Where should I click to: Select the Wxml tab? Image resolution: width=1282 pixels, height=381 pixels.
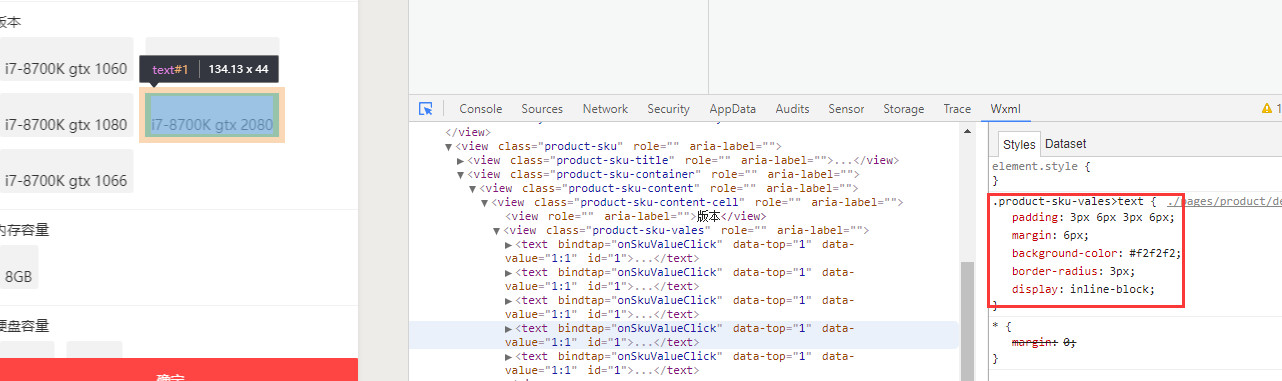pyautogui.click(x=1005, y=109)
